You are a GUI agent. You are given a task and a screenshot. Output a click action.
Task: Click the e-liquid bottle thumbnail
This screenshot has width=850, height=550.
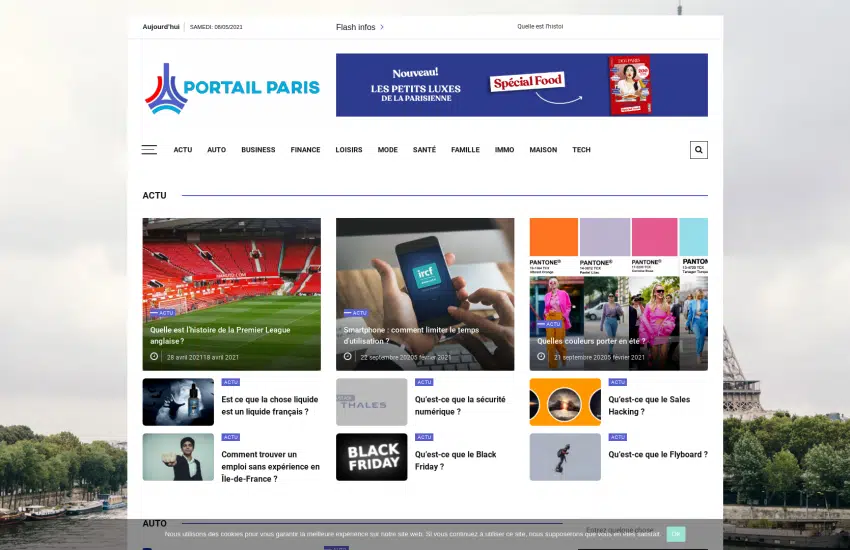pos(178,402)
